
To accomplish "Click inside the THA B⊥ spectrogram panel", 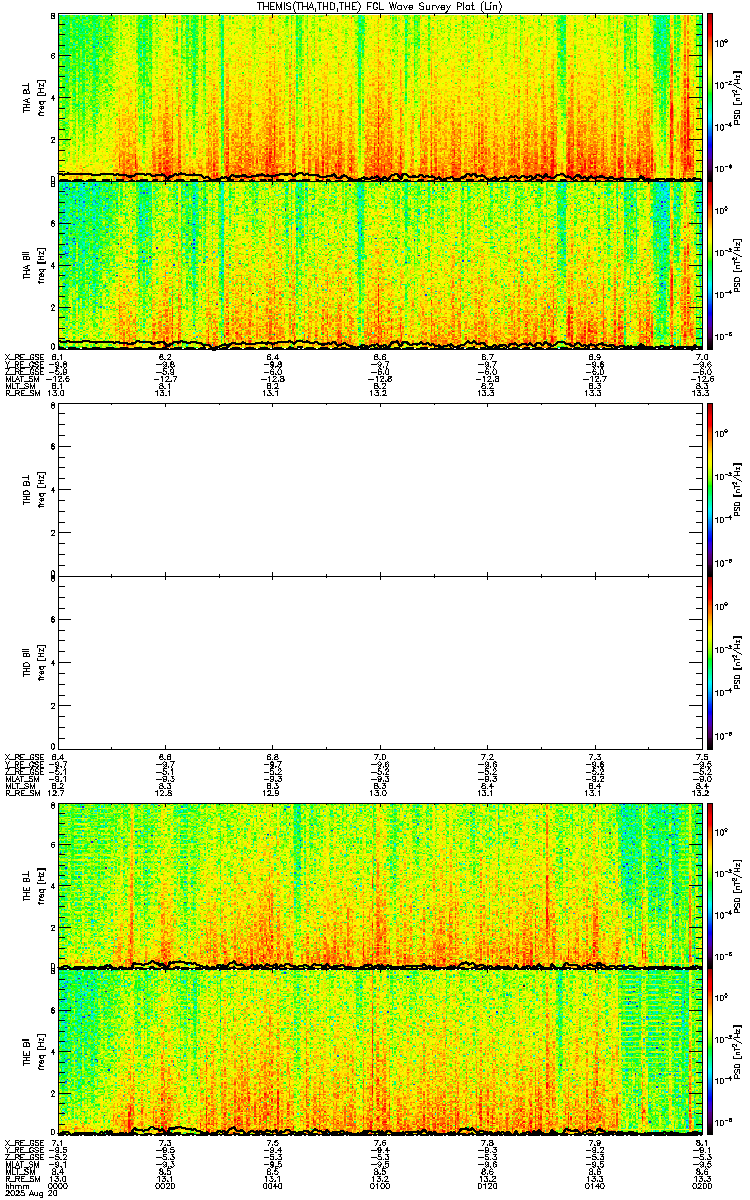I will point(380,96).
